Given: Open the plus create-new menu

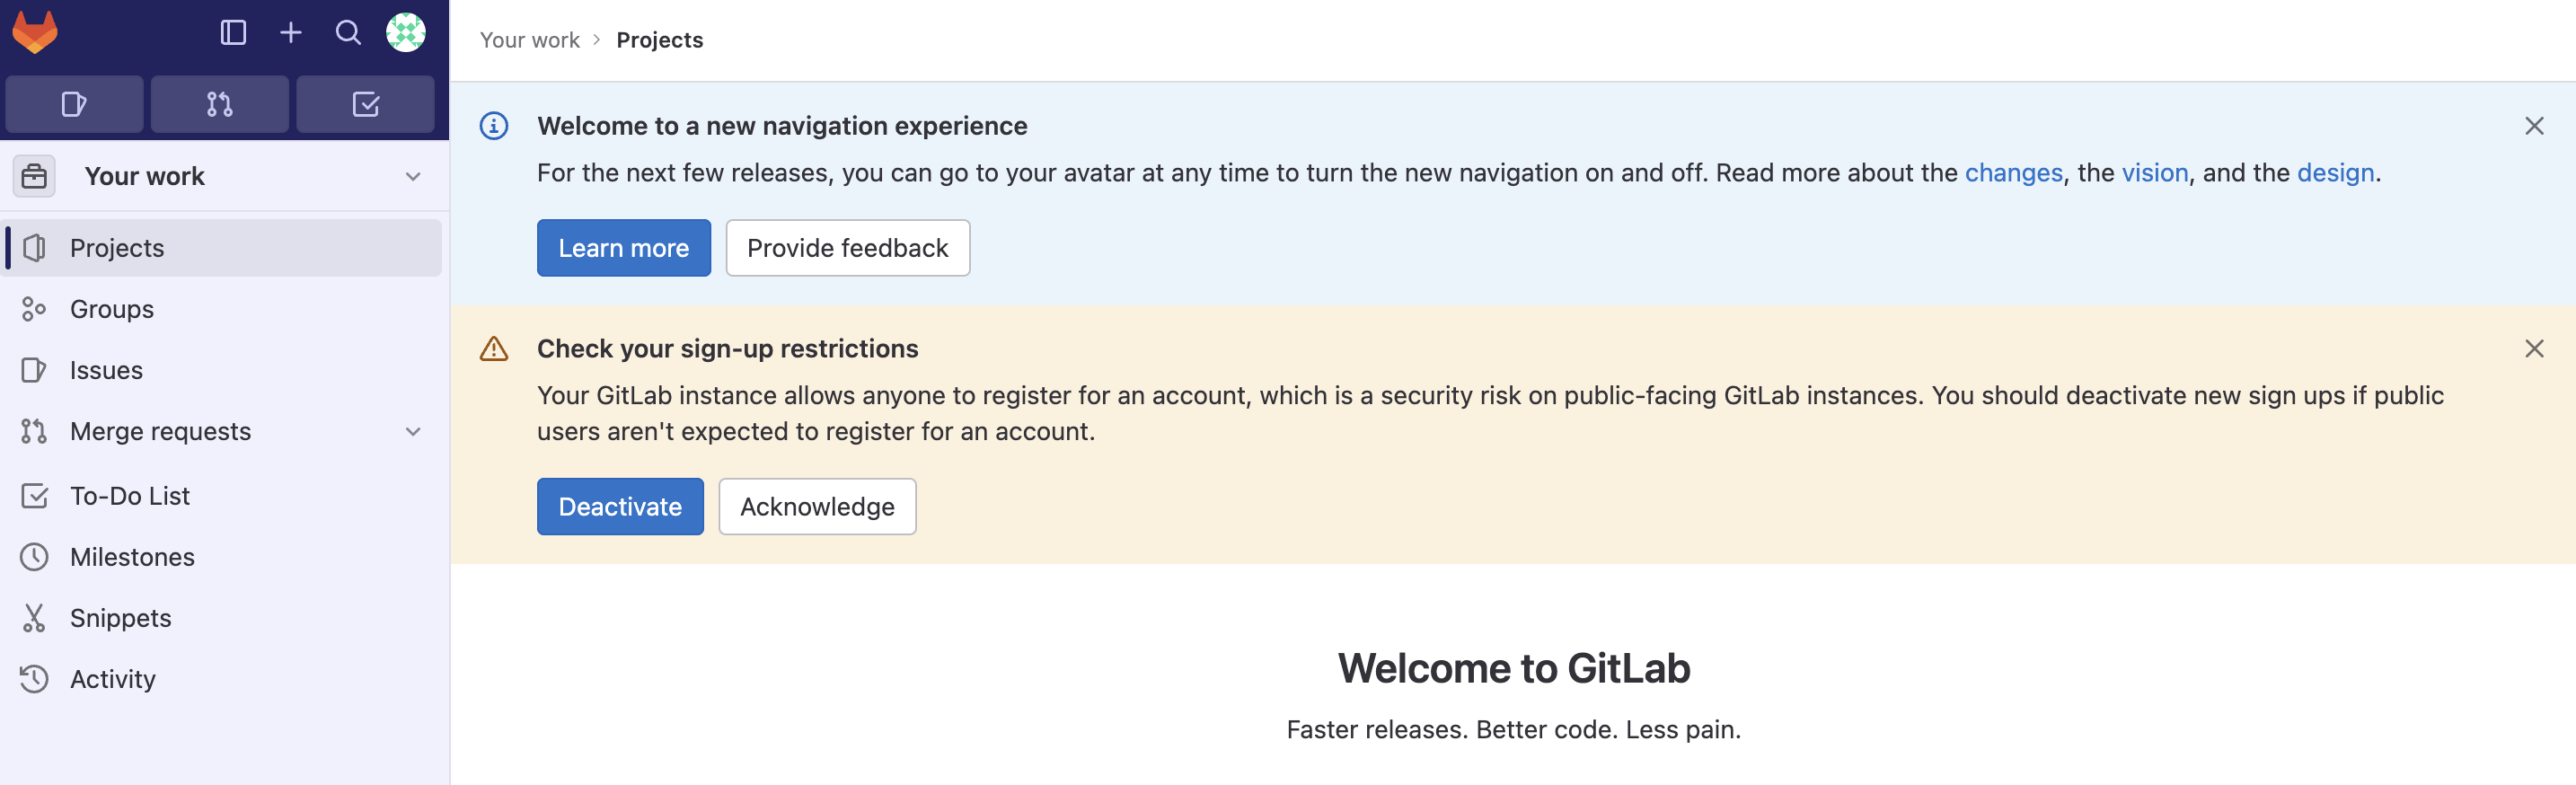Looking at the screenshot, I should click(291, 33).
